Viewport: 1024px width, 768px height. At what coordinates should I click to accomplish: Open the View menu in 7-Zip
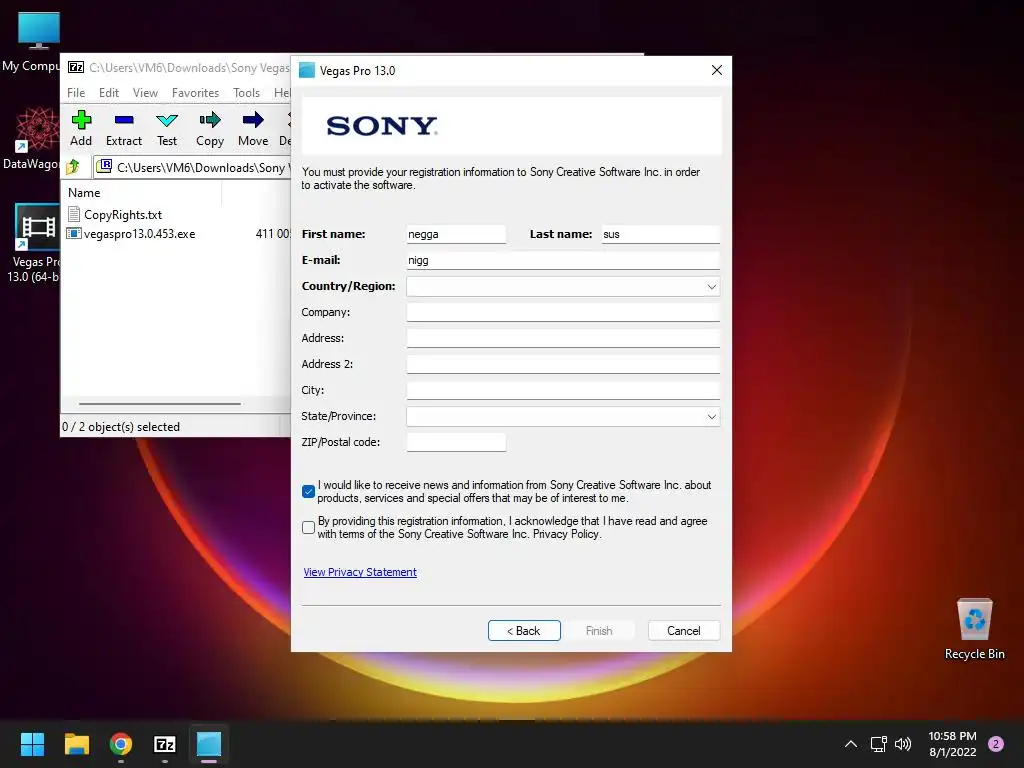click(145, 93)
